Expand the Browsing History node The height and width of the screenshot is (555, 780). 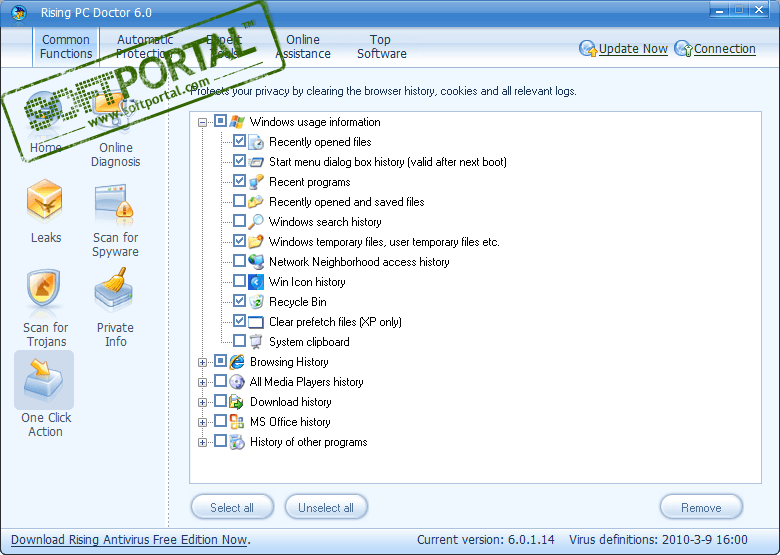202,363
